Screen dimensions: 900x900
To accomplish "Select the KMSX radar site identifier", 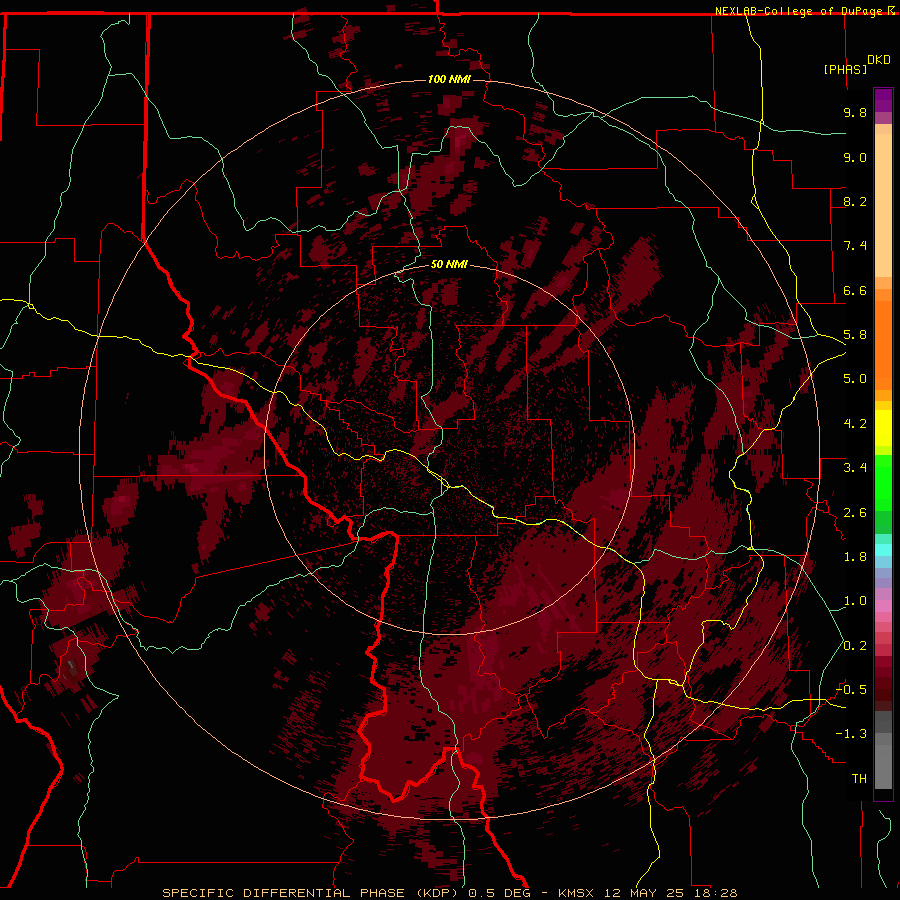I will click(x=575, y=893).
